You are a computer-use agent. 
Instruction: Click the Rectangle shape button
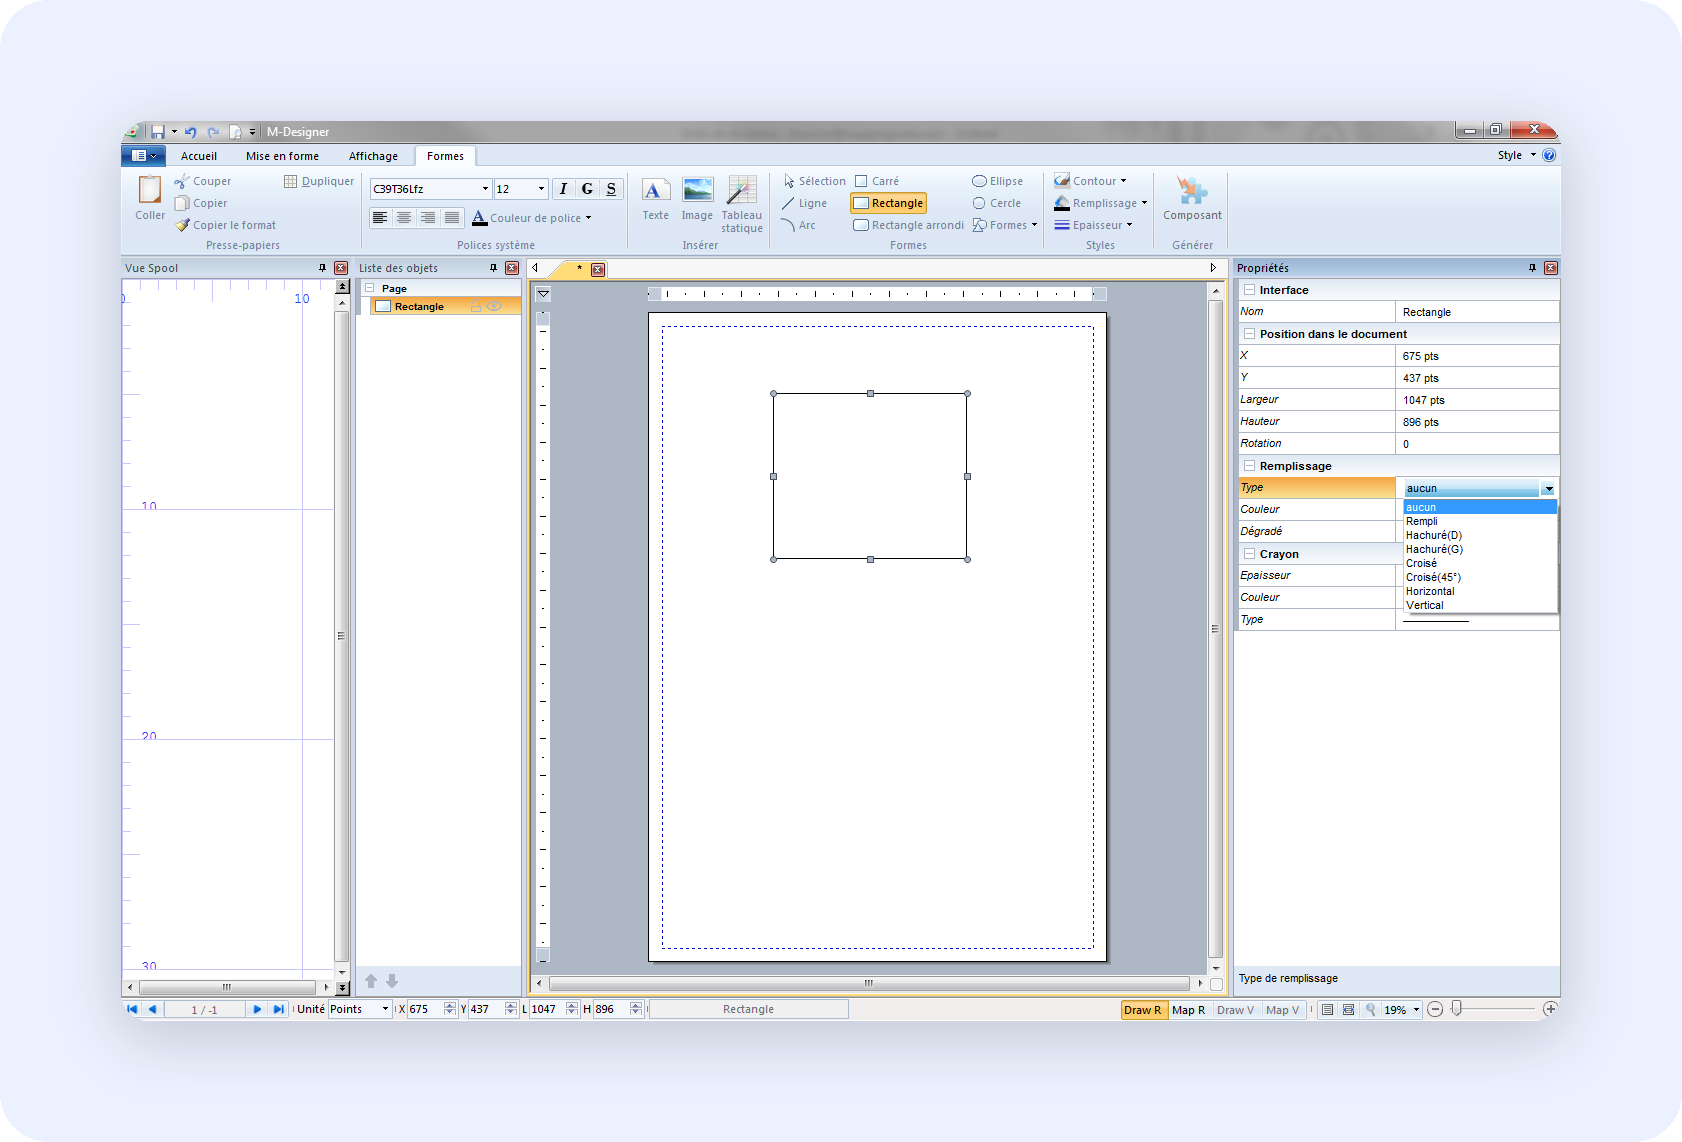point(889,203)
